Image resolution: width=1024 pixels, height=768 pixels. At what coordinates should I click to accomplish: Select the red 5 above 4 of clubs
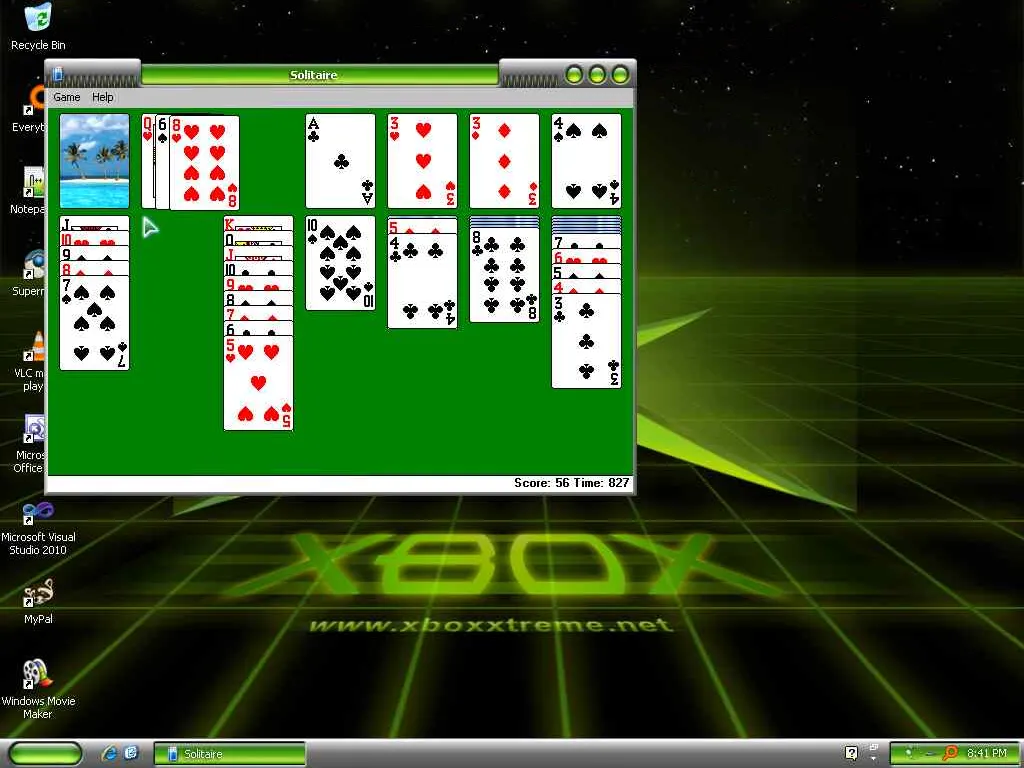[423, 226]
